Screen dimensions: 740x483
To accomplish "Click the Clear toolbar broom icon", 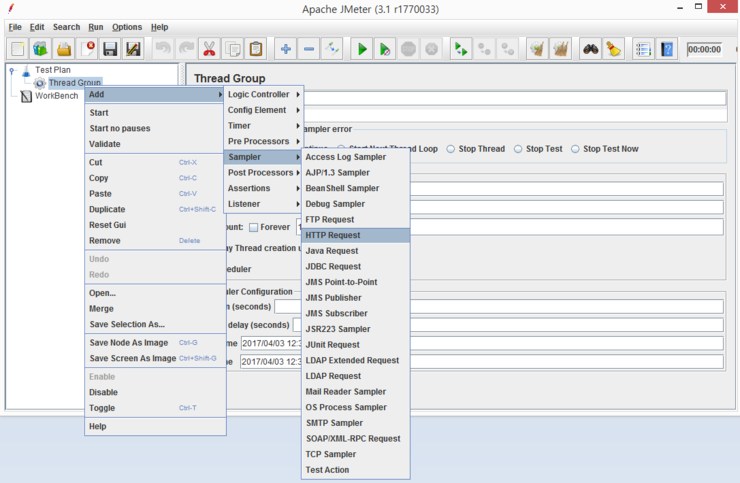I will point(537,49).
